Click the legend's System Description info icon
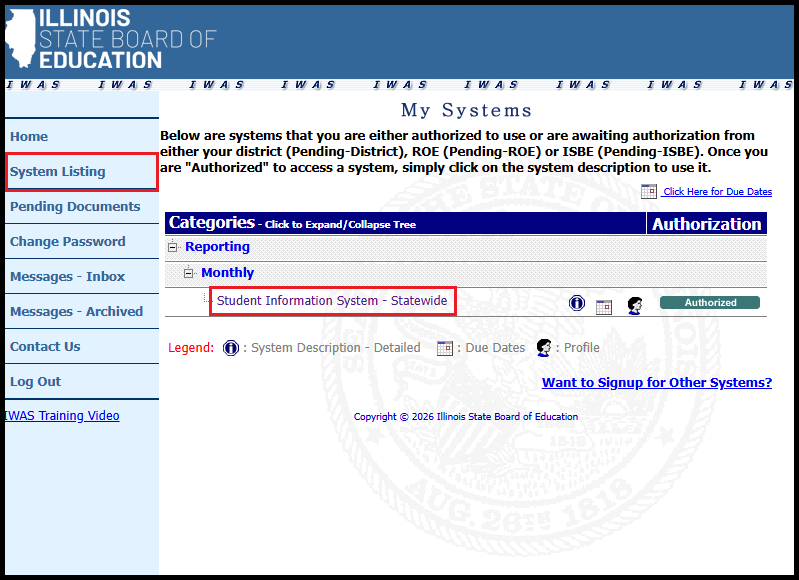The image size is (799, 580). (231, 348)
